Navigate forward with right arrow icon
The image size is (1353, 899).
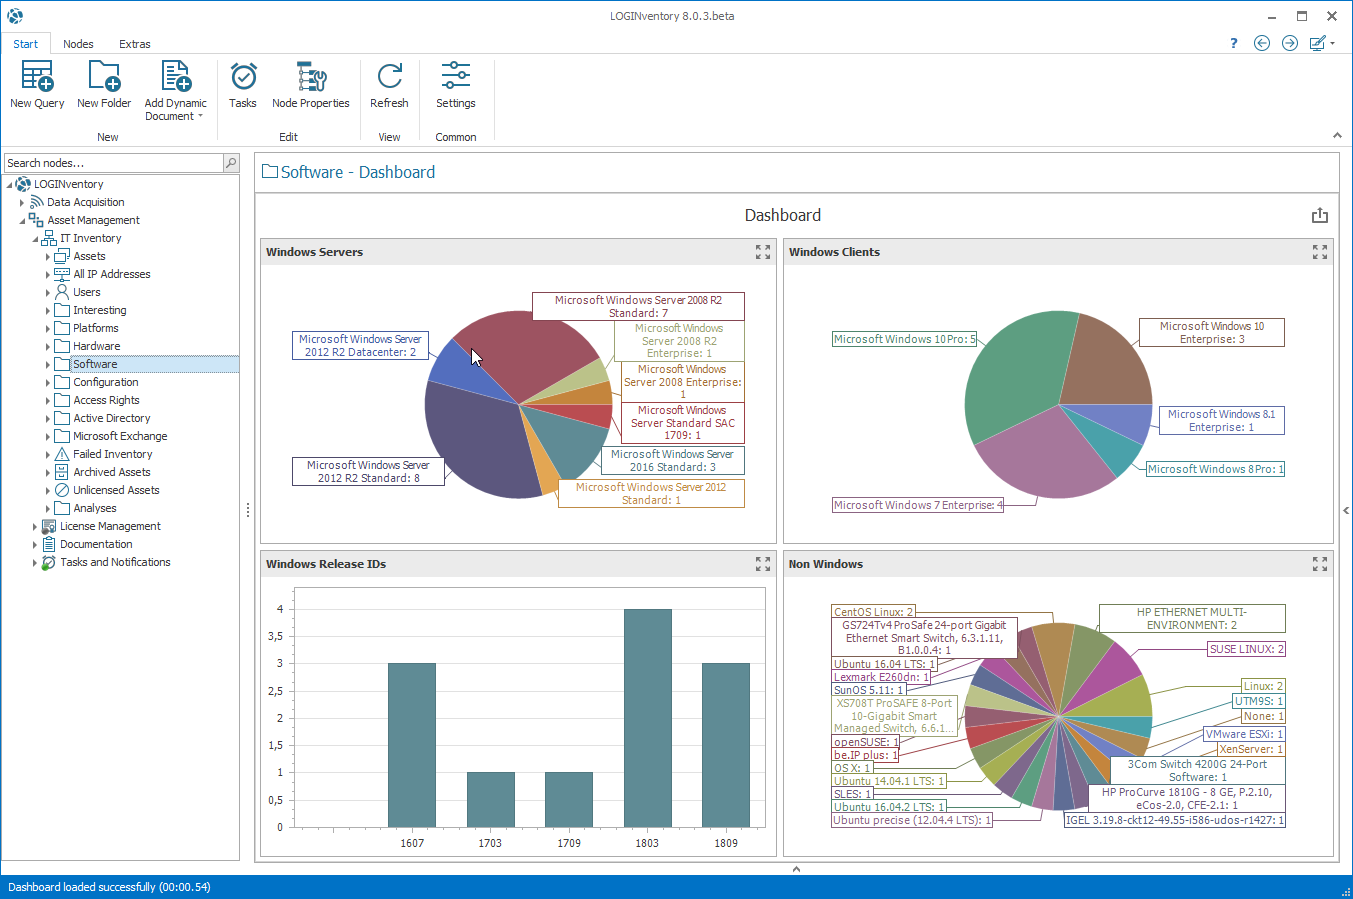click(1290, 43)
